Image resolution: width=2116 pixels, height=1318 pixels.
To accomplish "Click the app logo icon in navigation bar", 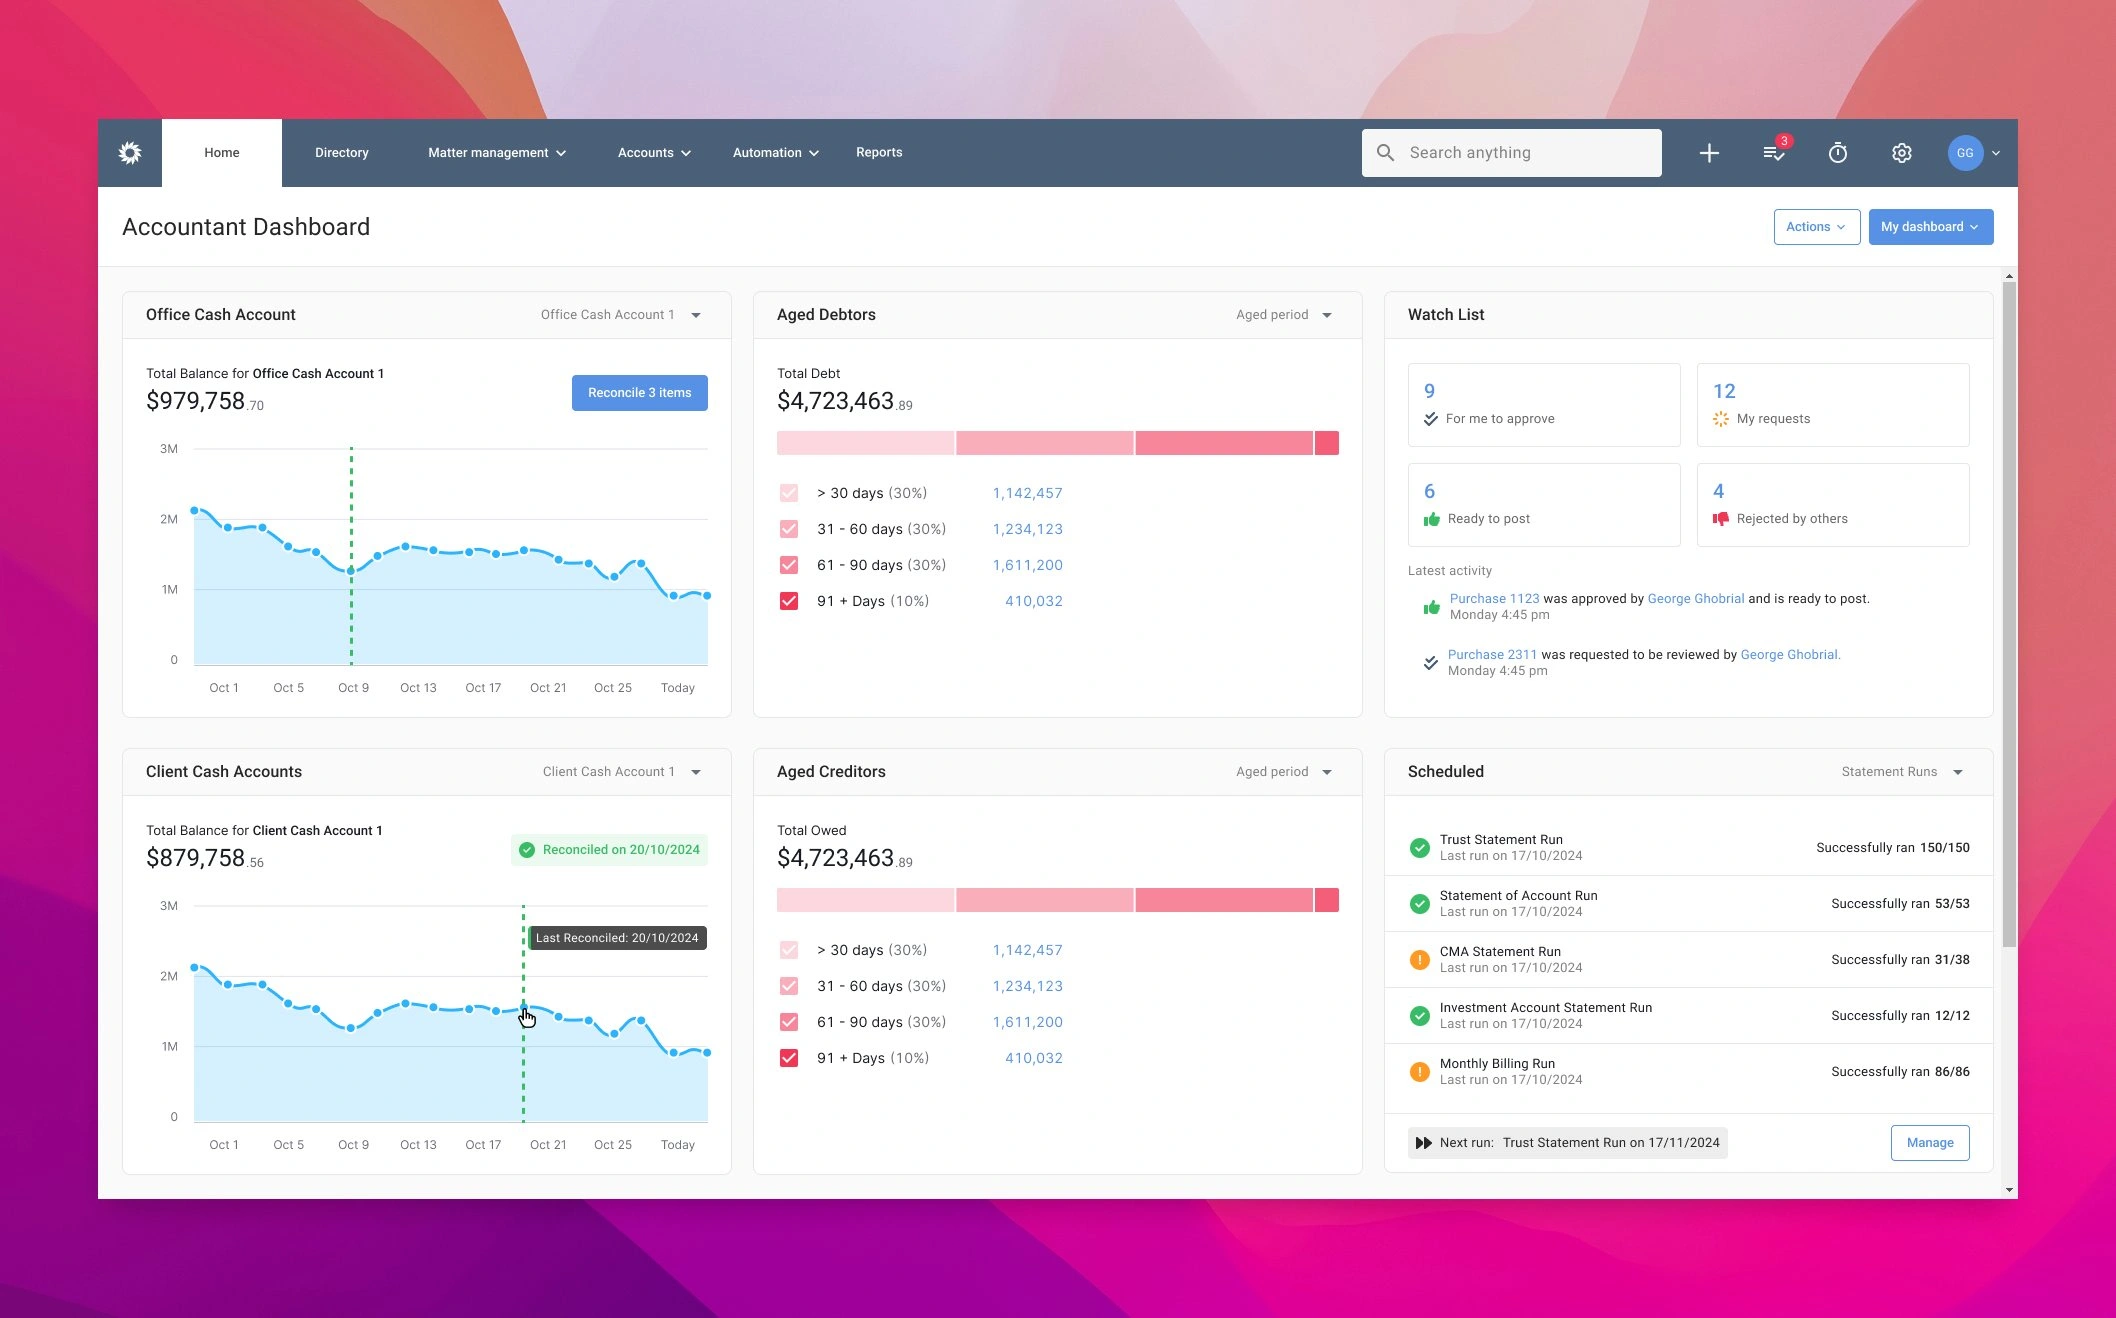I will (x=129, y=152).
